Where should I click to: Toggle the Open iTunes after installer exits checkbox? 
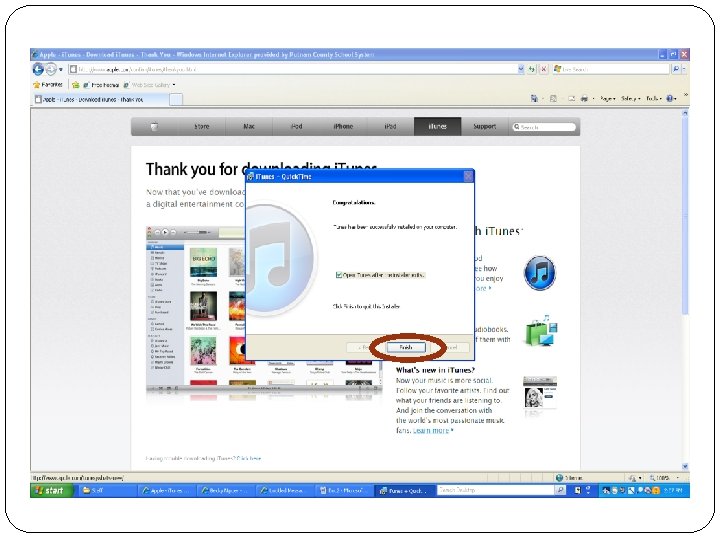click(x=339, y=275)
